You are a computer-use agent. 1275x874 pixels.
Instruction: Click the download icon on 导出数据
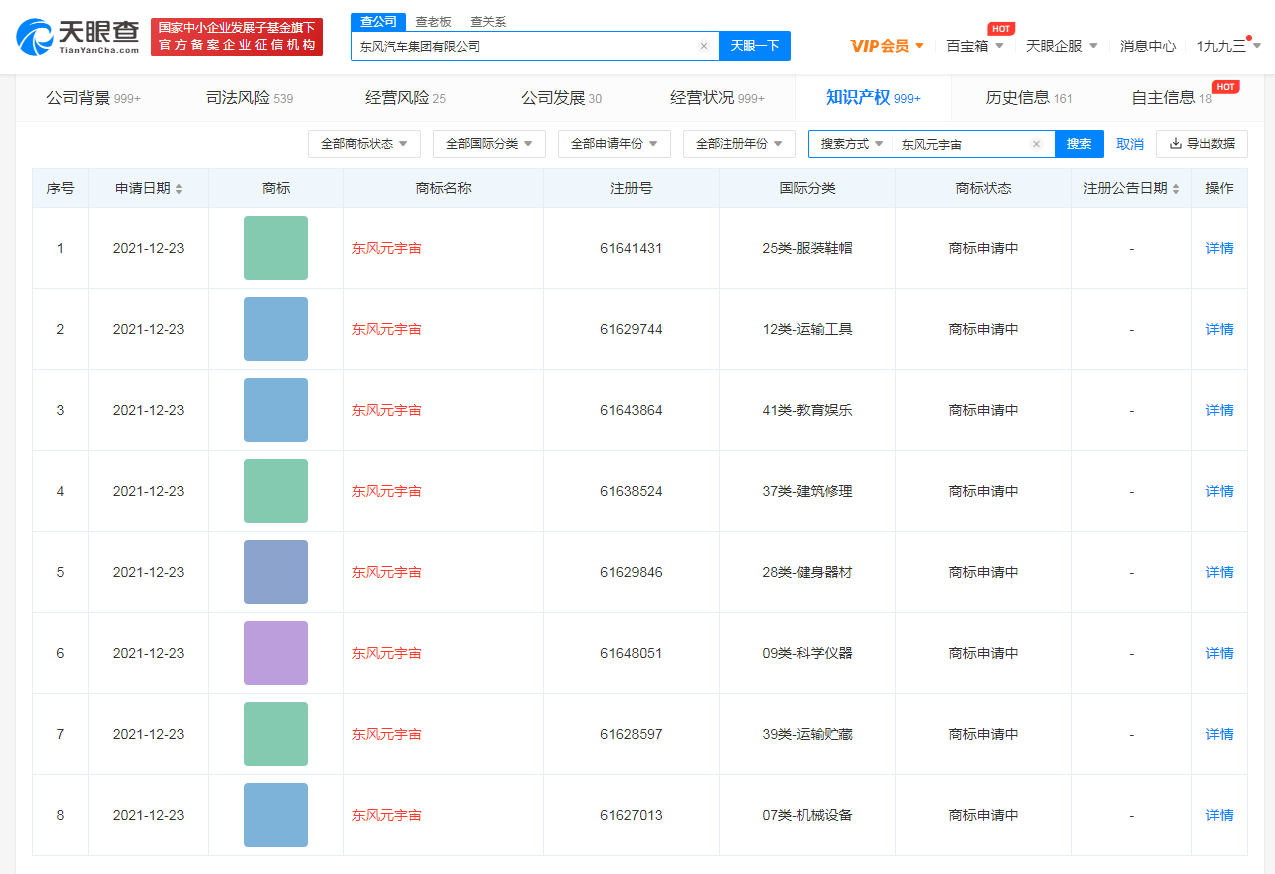click(x=1176, y=144)
